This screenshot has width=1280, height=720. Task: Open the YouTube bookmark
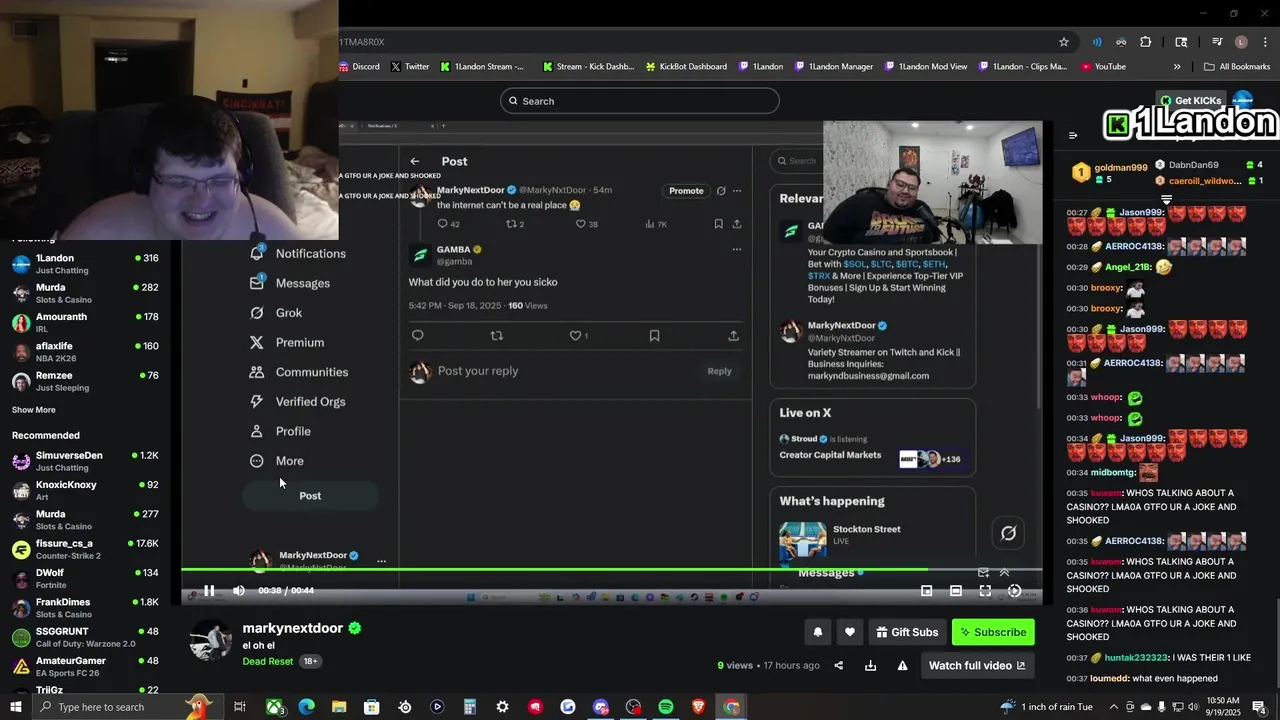(1103, 67)
